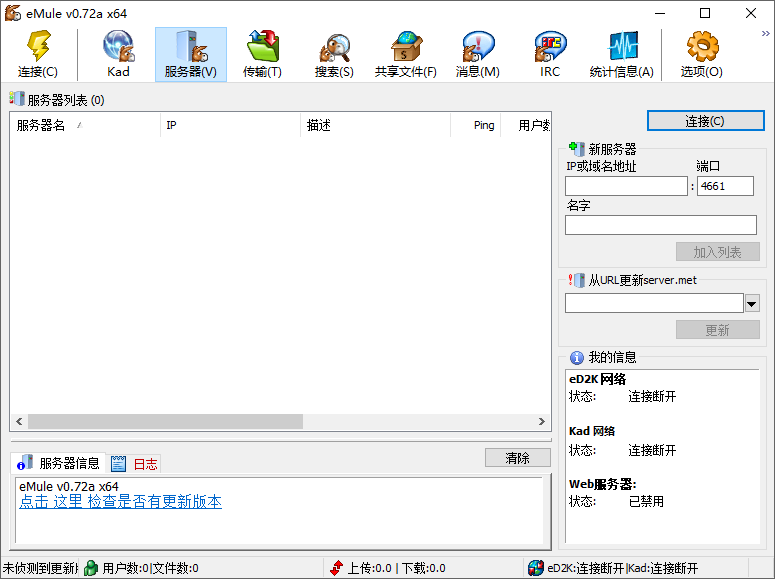Screen dimensions: 775x579
Task: Sort by 描述 column header
Action: click(376, 125)
